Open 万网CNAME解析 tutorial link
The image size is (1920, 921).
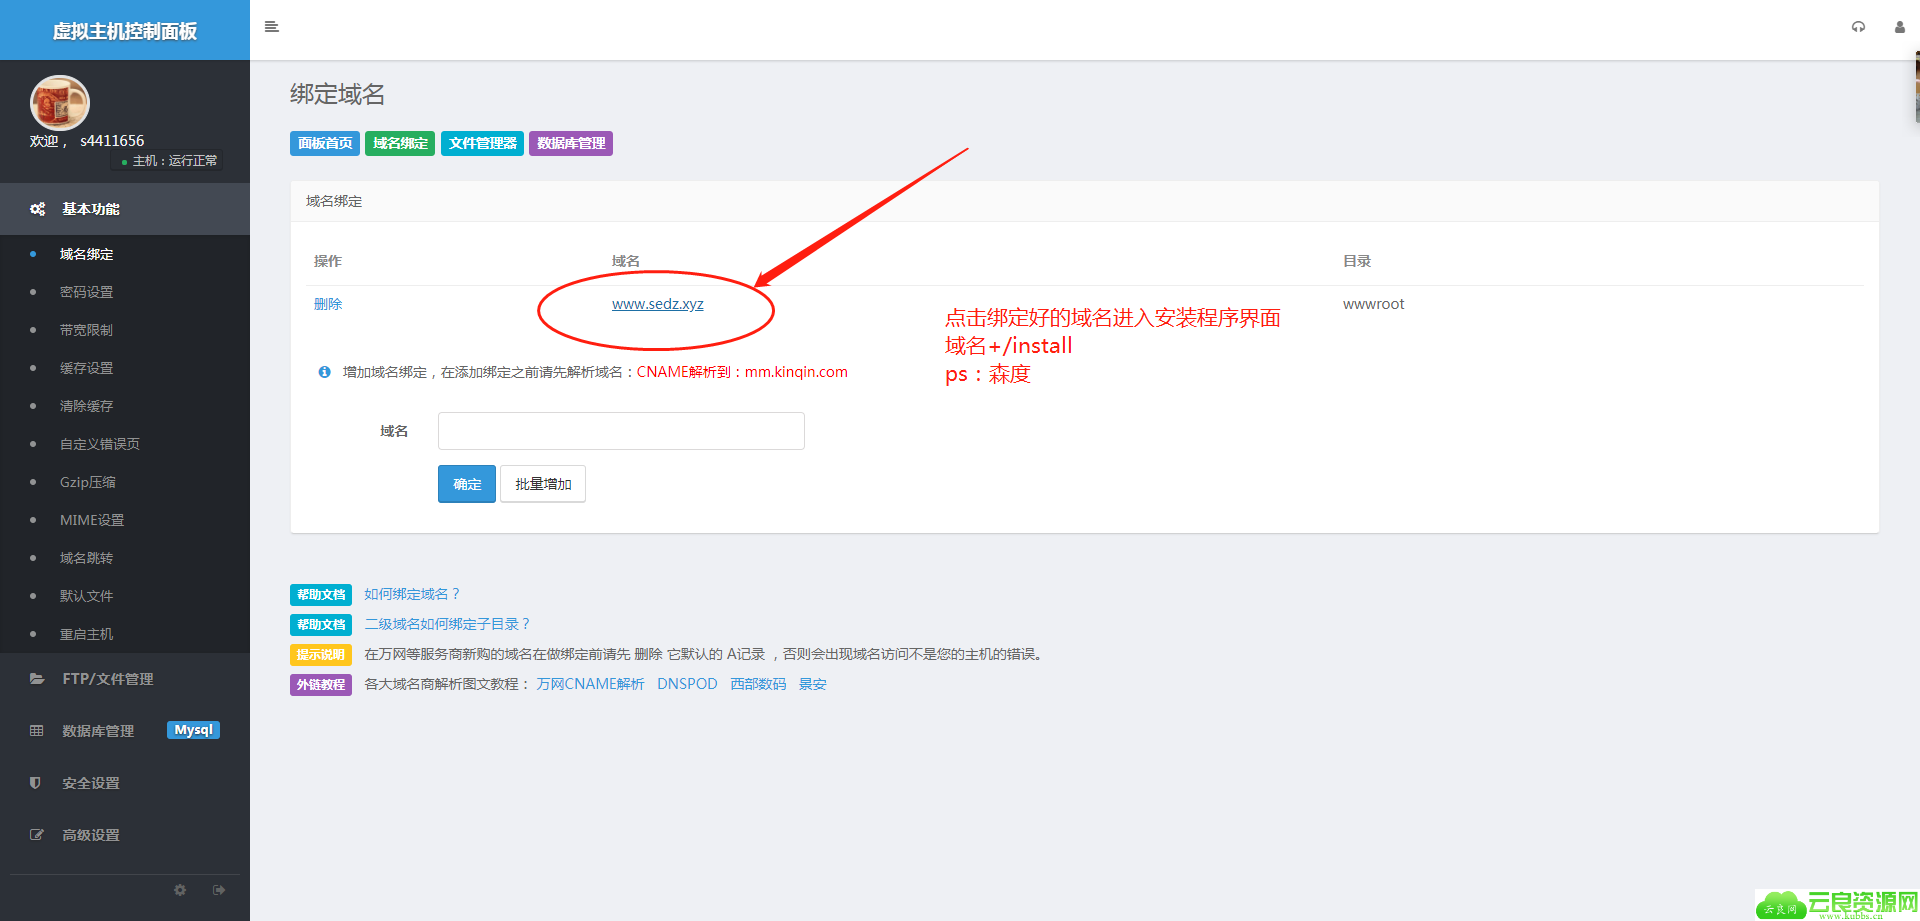[590, 684]
